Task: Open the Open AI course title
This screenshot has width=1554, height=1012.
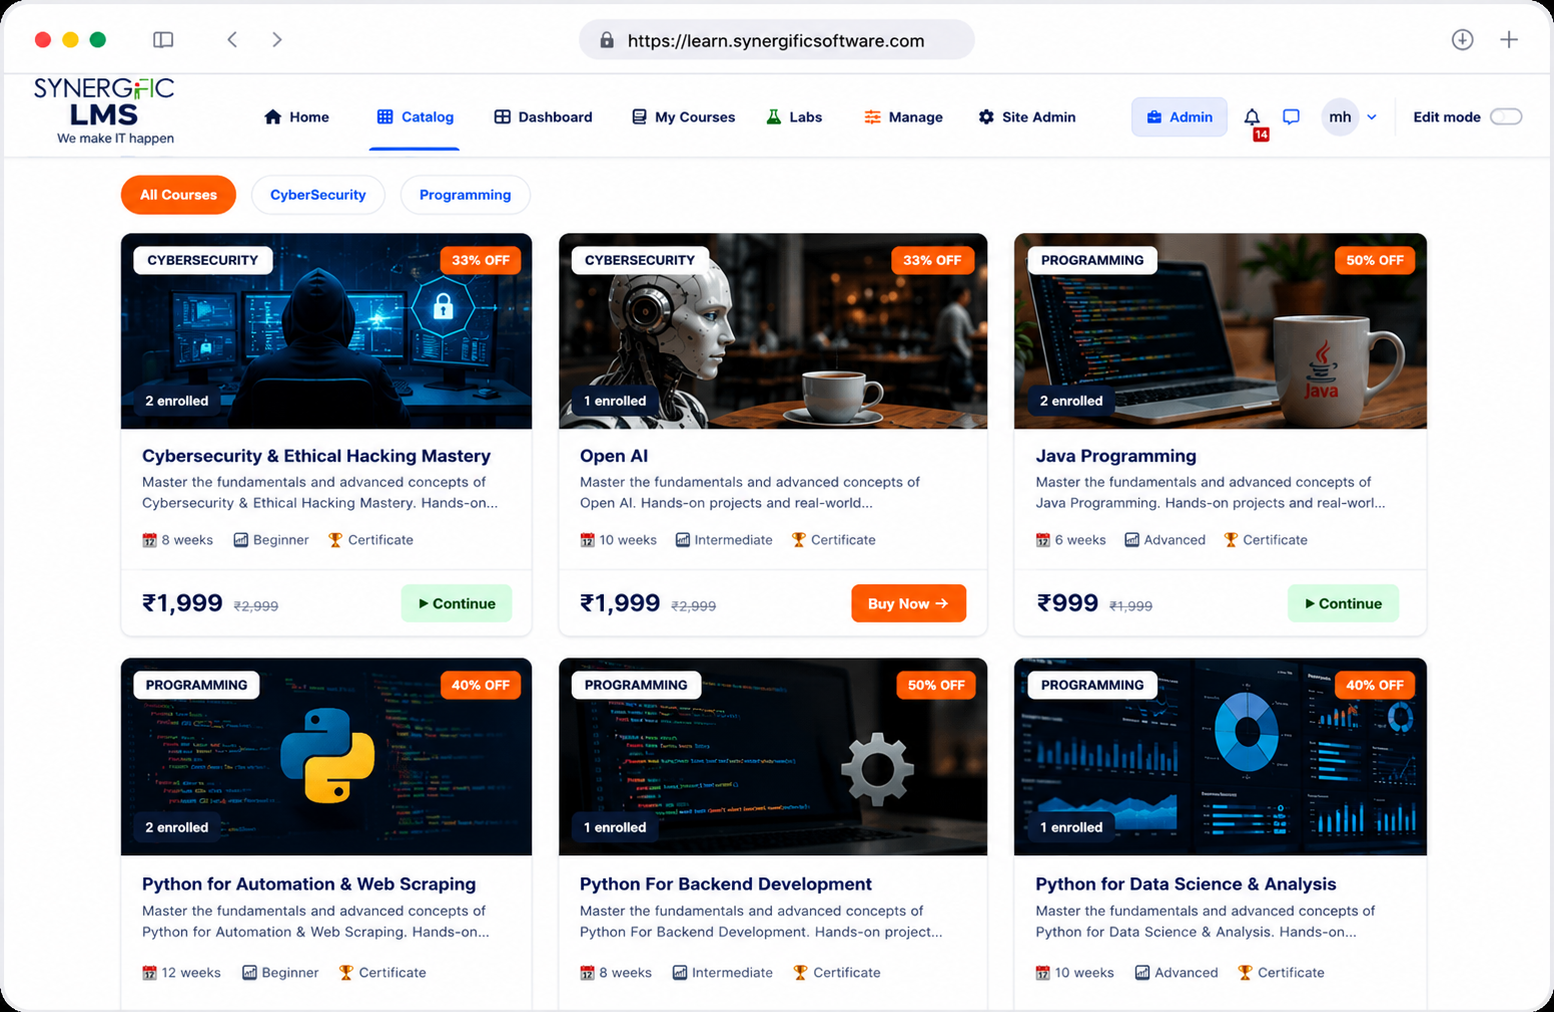Action: click(614, 456)
